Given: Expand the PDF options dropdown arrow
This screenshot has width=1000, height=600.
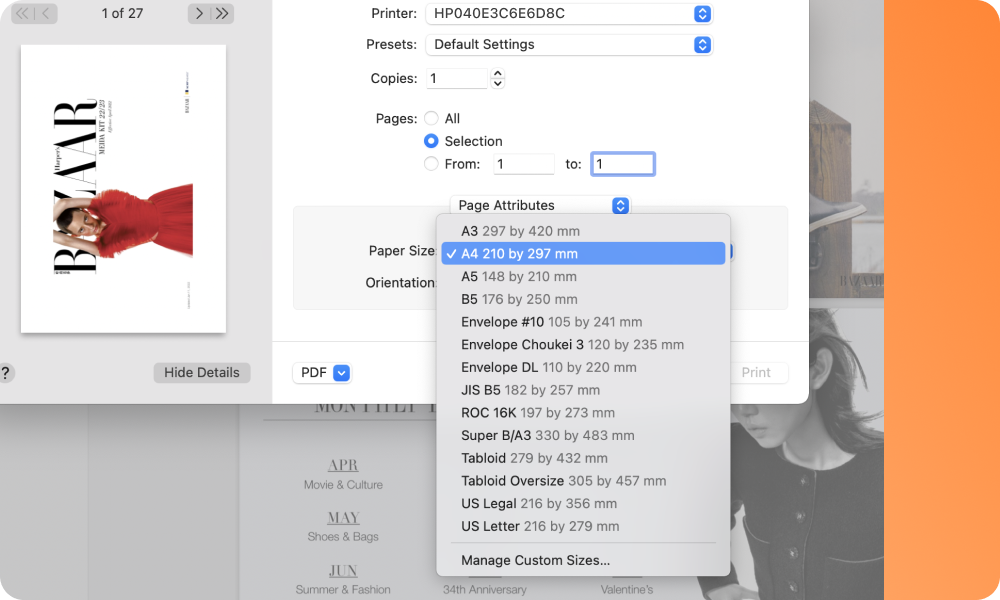Looking at the screenshot, I should 341,373.
